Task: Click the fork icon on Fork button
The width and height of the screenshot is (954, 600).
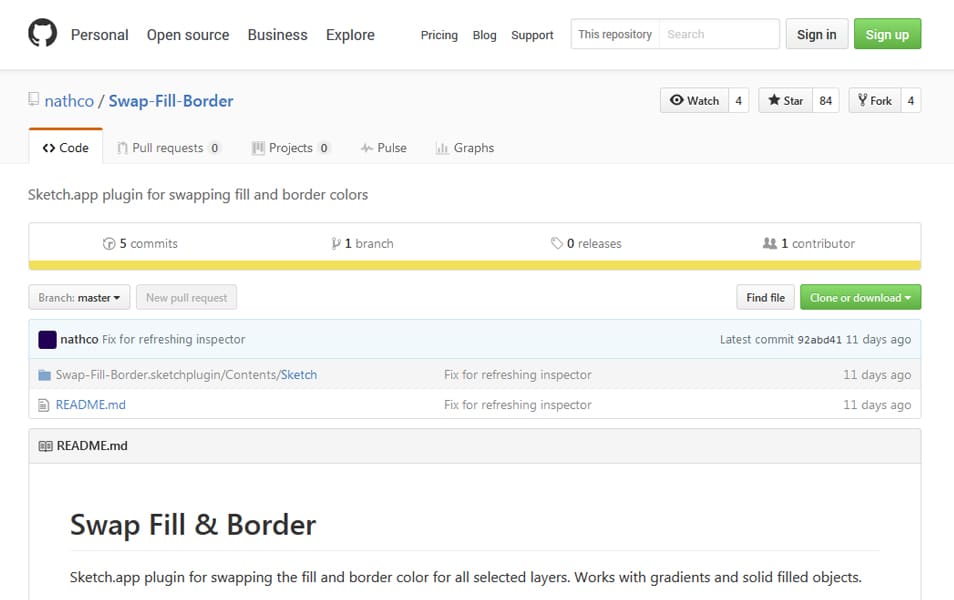Action: 862,100
